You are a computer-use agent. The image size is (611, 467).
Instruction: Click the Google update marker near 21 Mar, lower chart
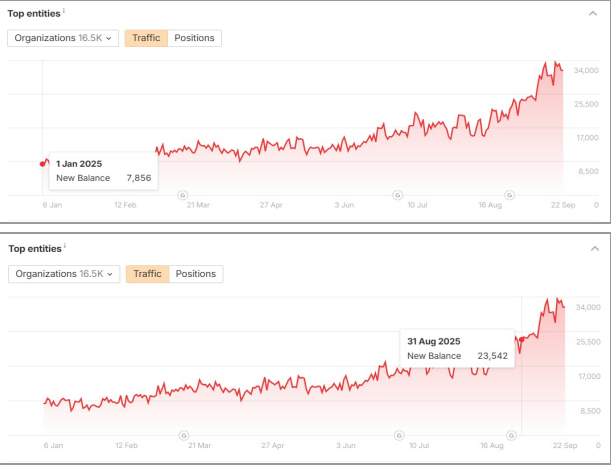pos(184,435)
